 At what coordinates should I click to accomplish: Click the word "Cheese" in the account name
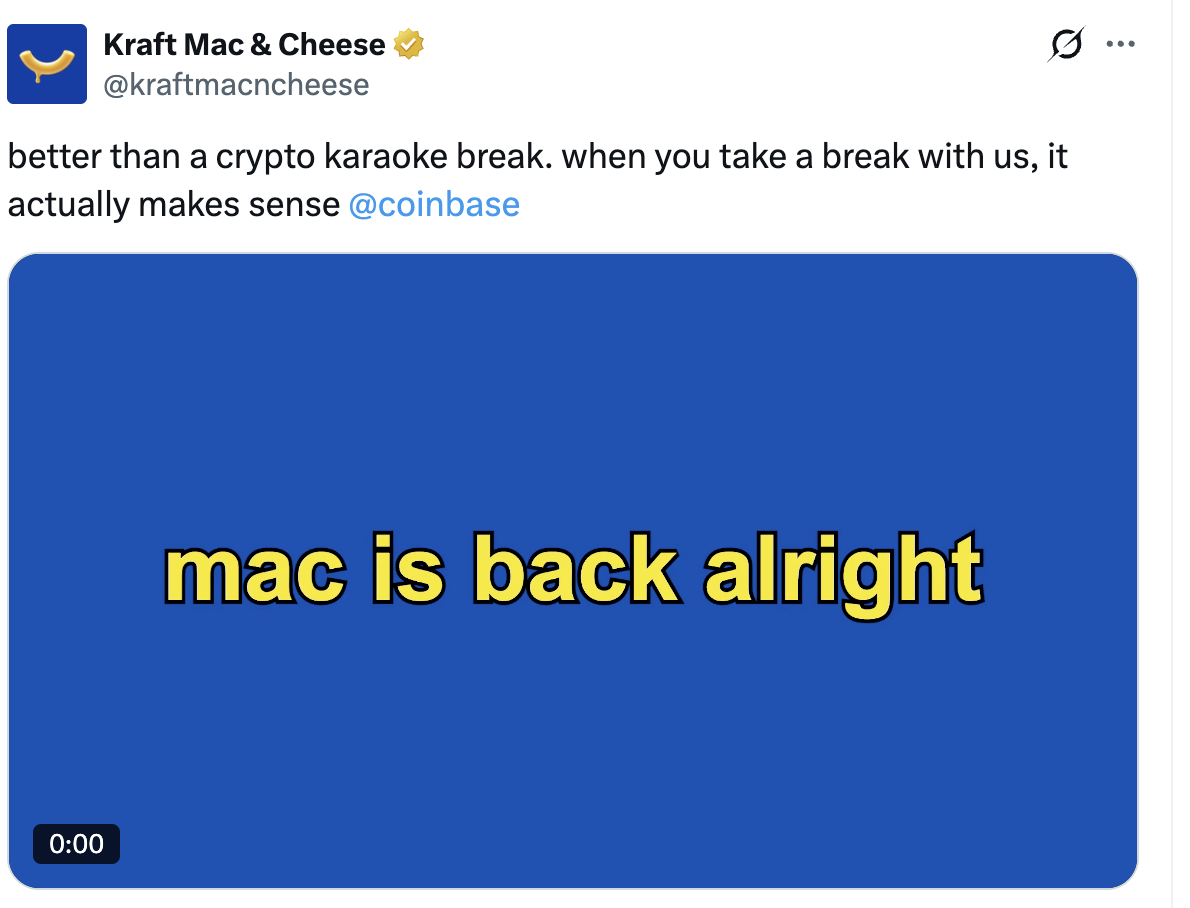332,45
